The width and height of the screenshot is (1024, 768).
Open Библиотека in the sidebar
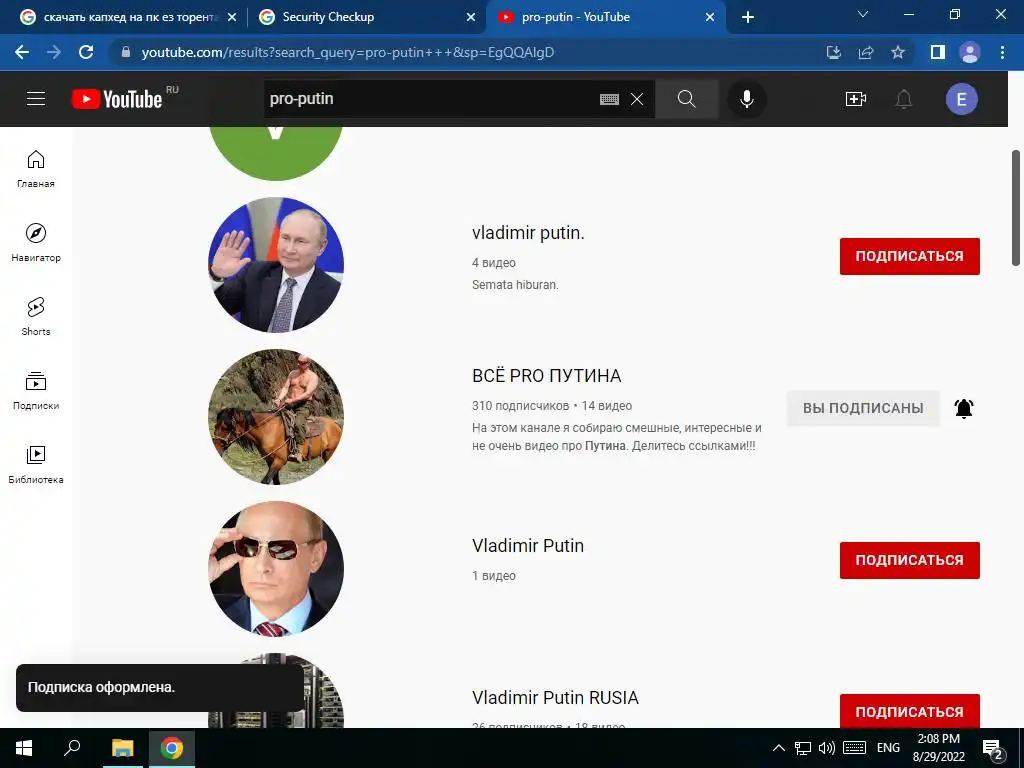36,464
